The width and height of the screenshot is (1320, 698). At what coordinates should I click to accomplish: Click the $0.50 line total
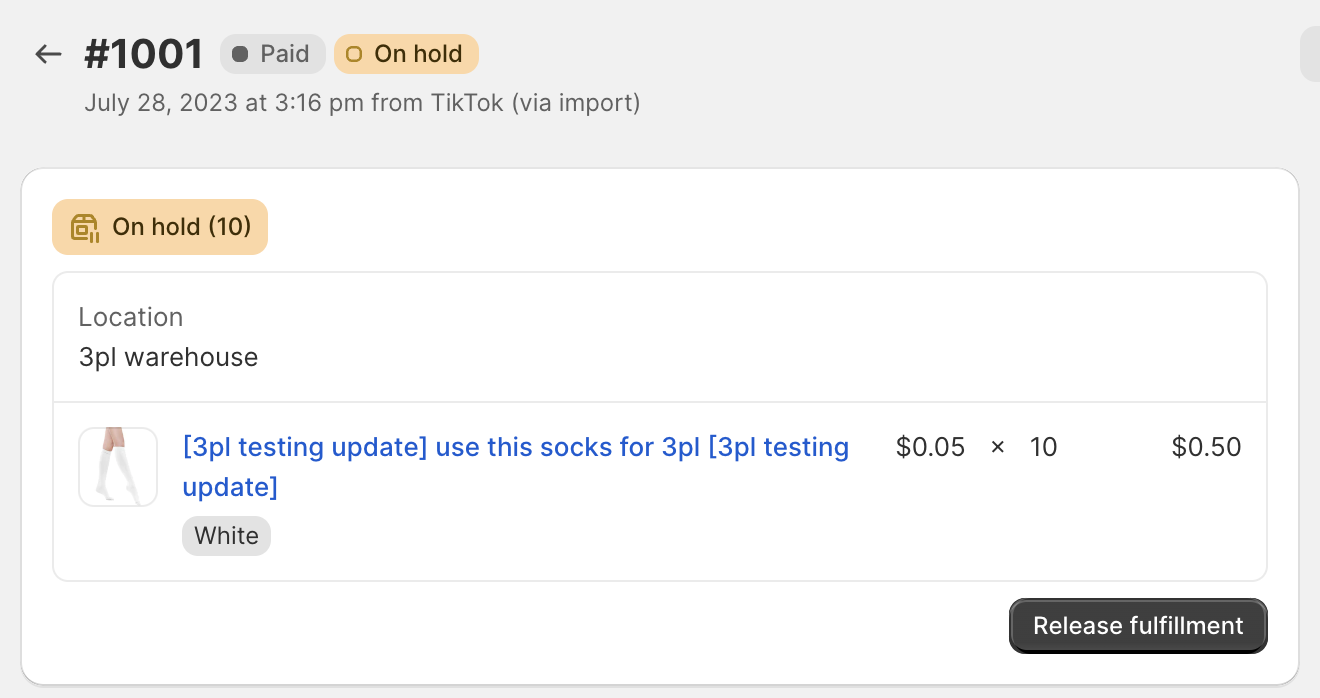(x=1206, y=447)
